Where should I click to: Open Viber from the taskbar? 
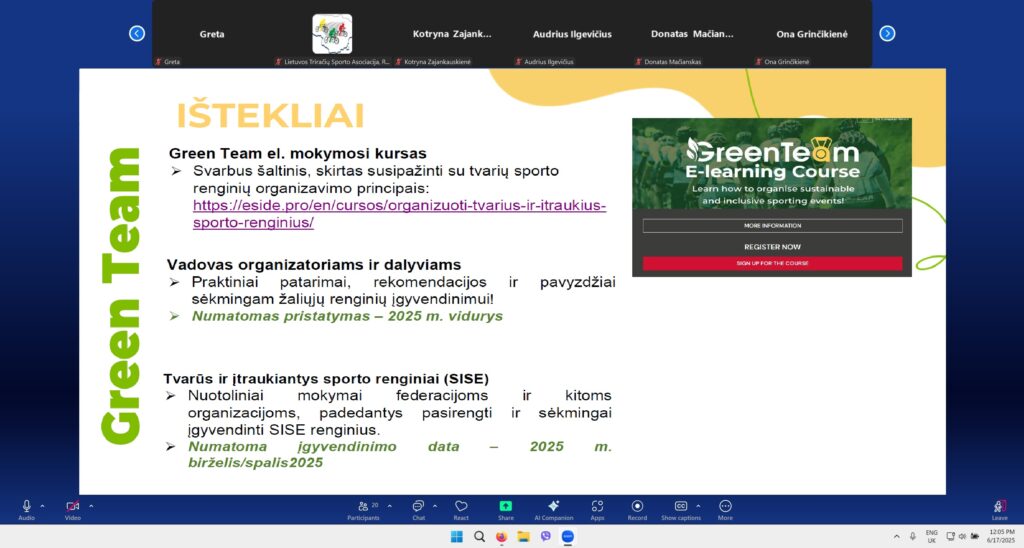(545, 537)
